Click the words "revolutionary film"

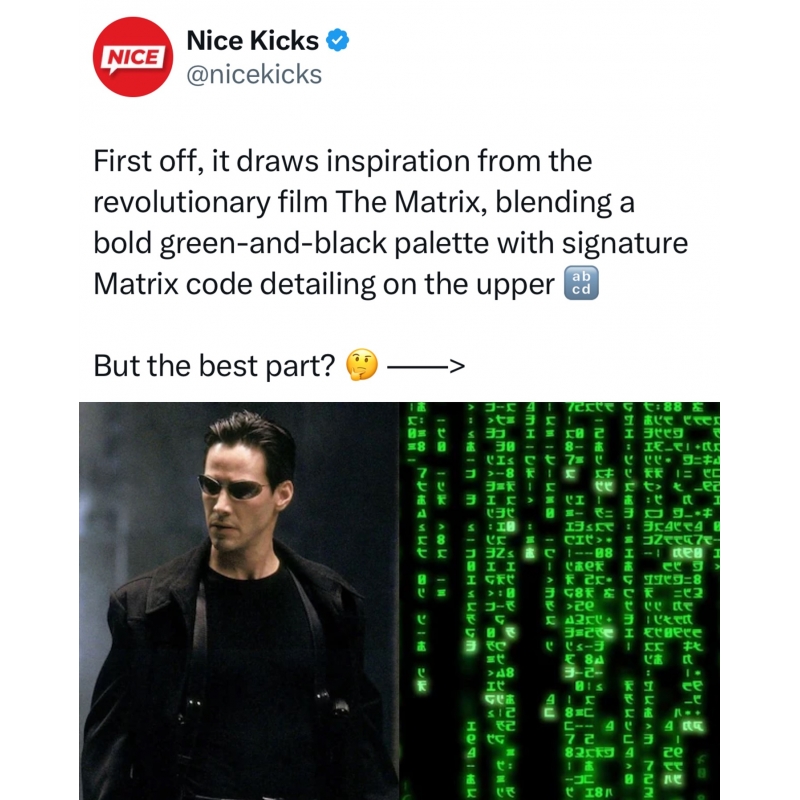pos(210,202)
